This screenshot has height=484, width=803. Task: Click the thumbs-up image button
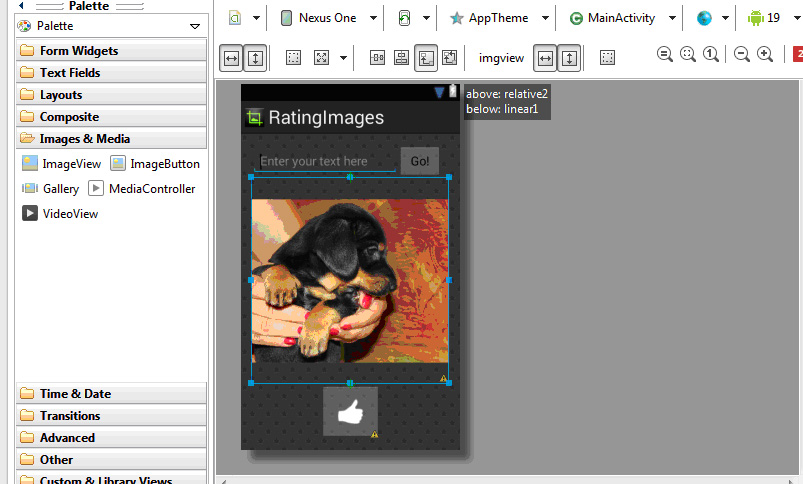click(x=350, y=411)
